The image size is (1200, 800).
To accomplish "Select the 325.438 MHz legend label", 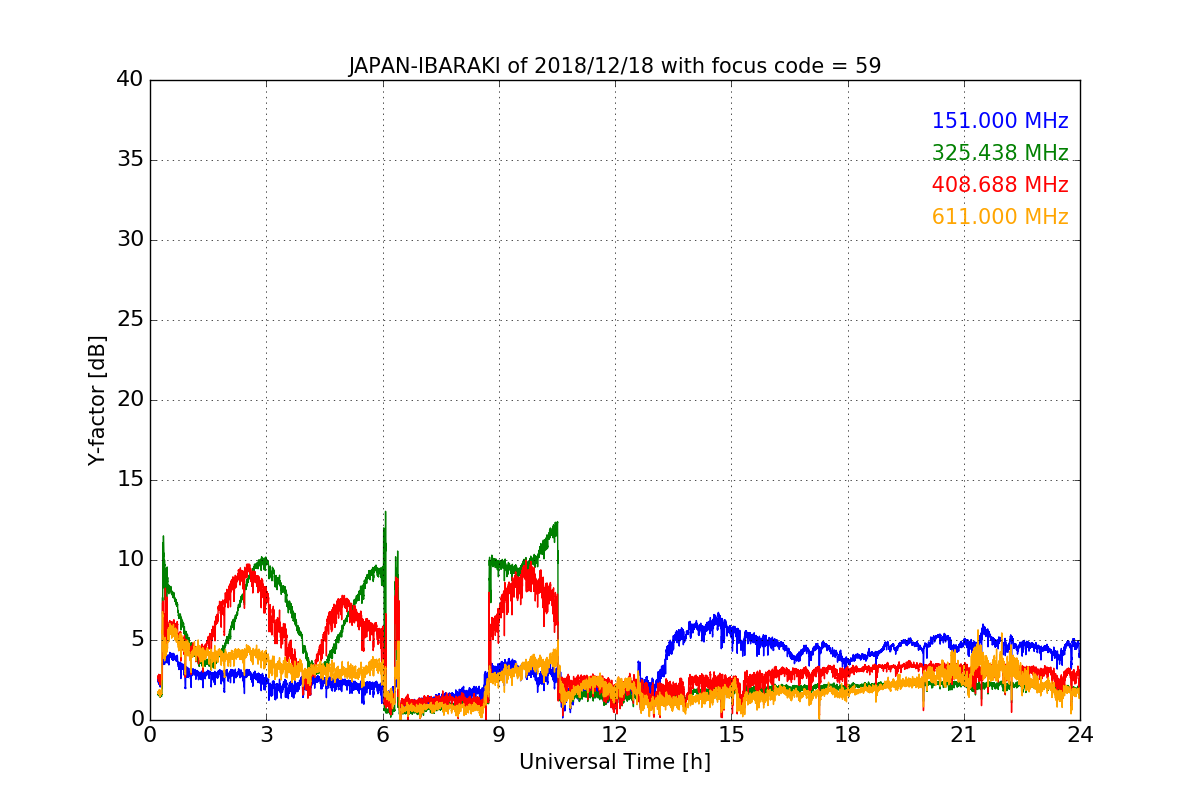I will point(1000,153).
